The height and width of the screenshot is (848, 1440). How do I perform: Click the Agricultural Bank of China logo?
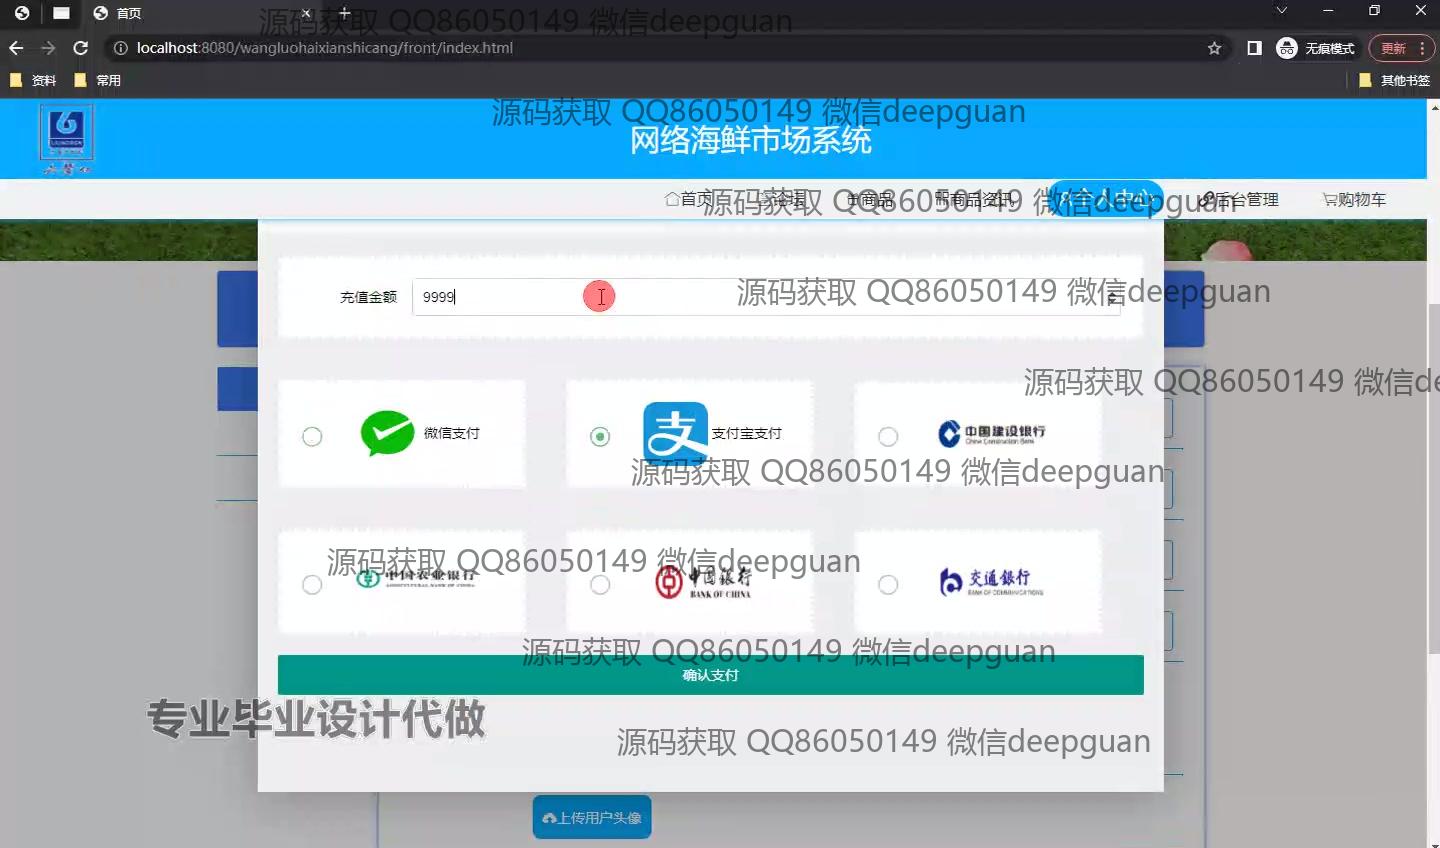416,578
